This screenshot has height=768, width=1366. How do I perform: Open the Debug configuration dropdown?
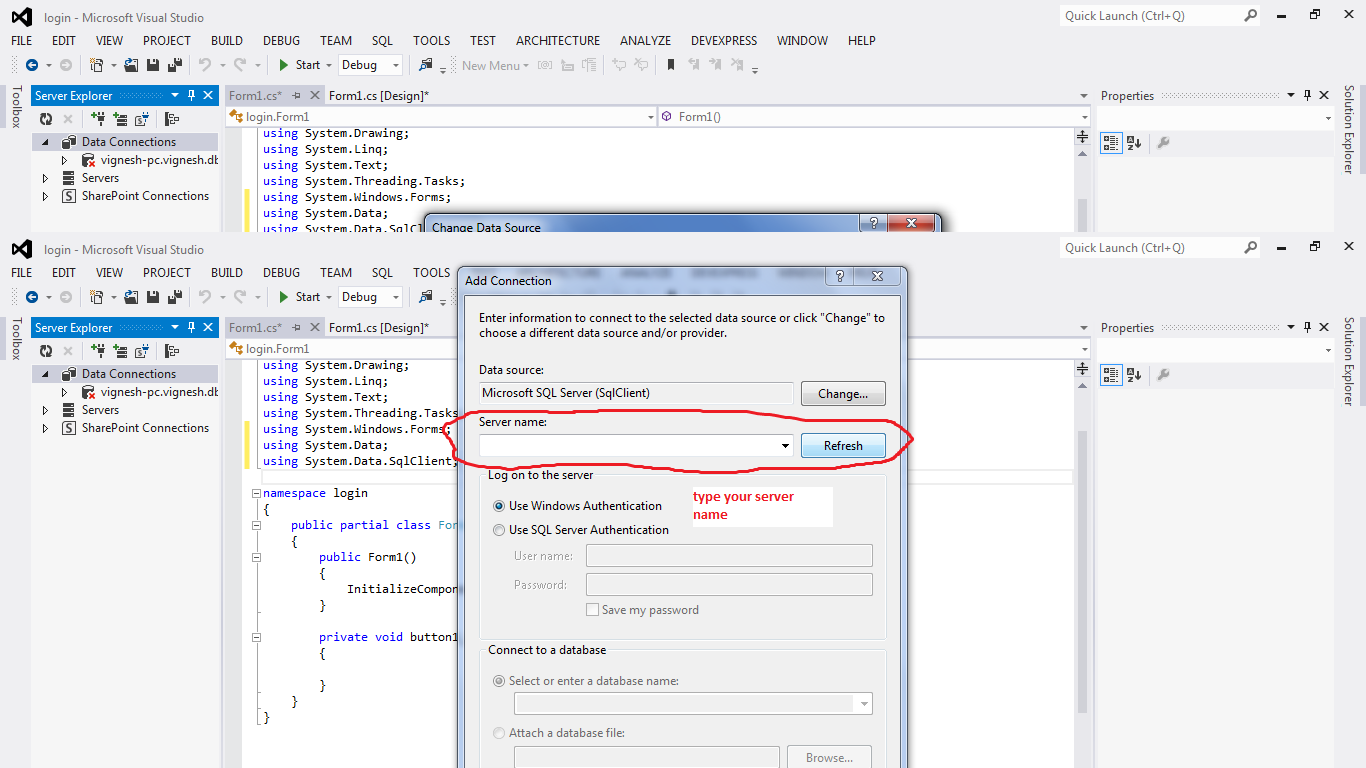393,296
